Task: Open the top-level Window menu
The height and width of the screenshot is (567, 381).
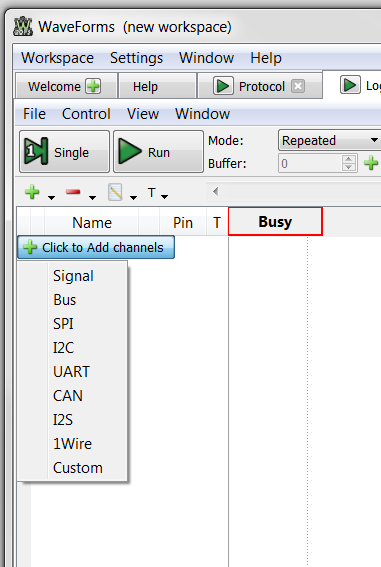Action: coord(206,58)
